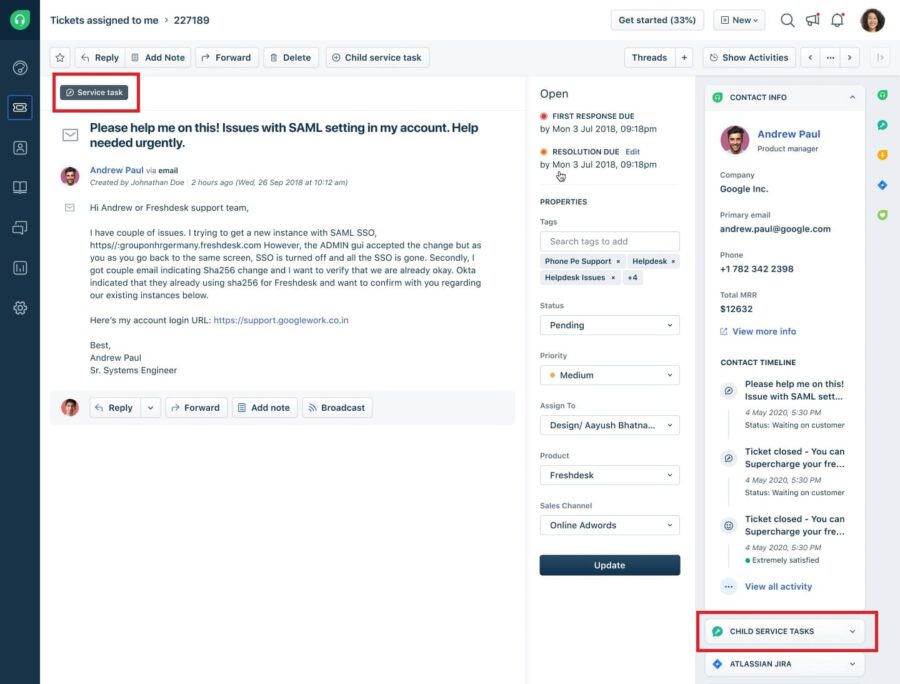Image resolution: width=900 pixels, height=684 pixels.
Task: Click the Broadcast button
Action: (x=337, y=407)
